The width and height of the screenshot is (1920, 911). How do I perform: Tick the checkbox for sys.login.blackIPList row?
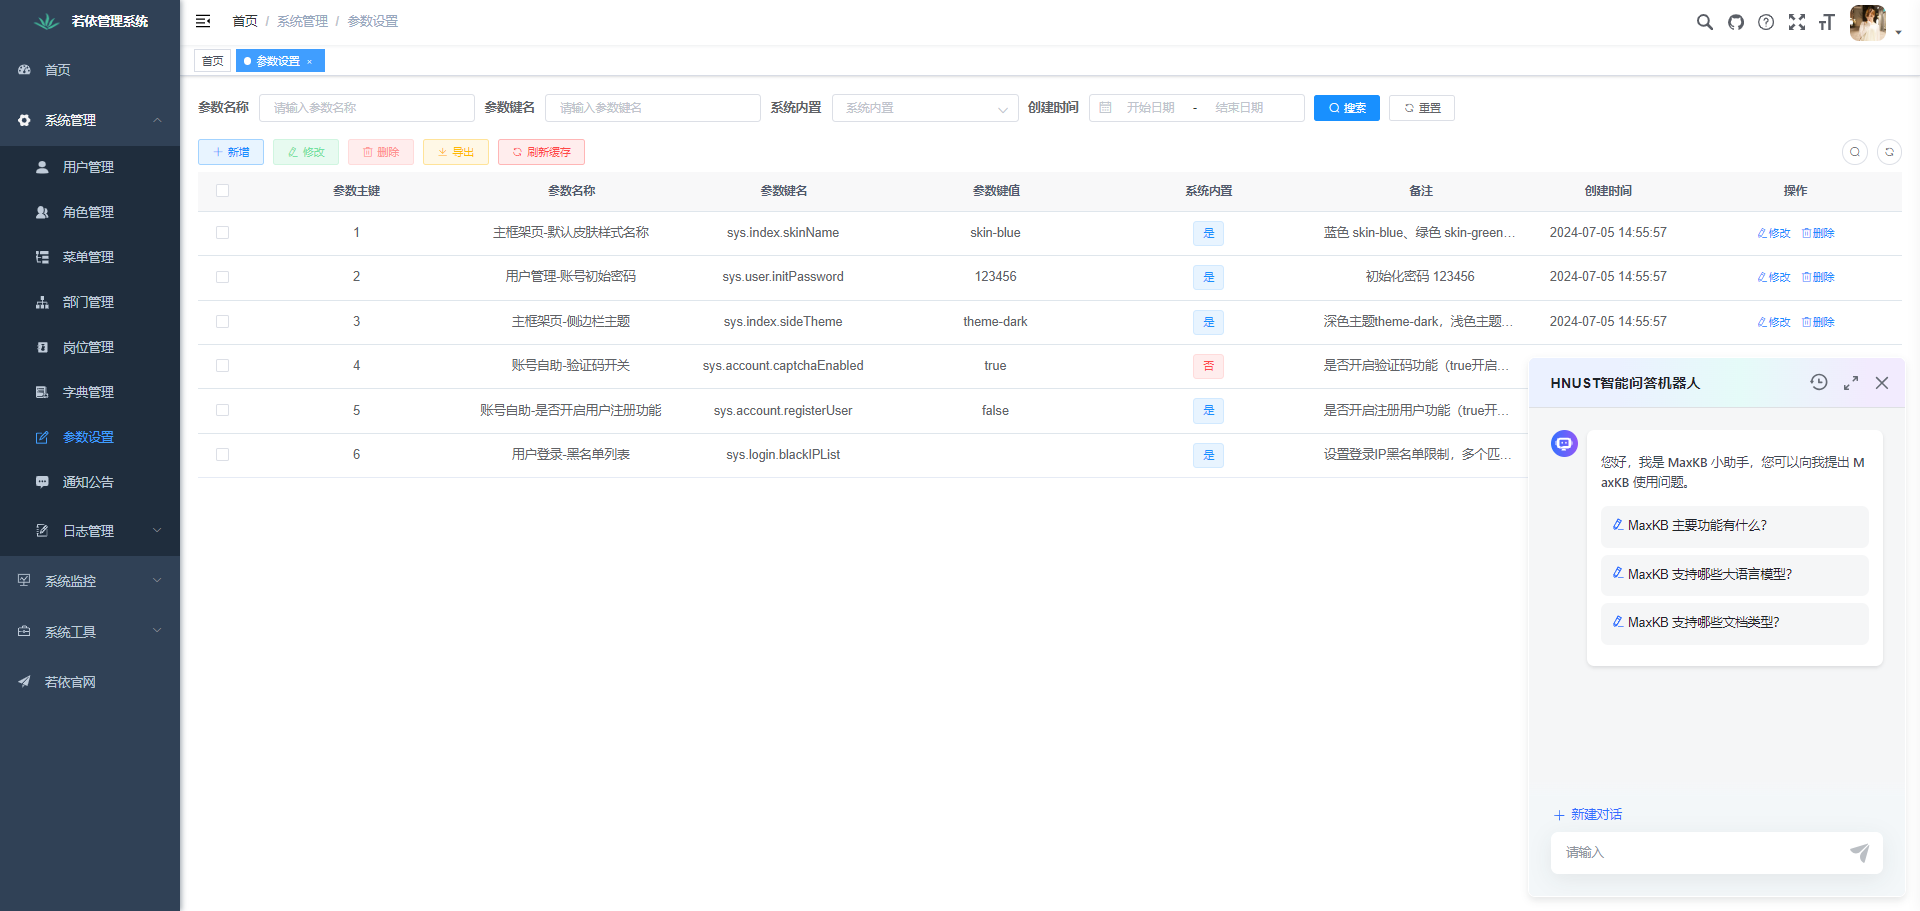click(222, 455)
